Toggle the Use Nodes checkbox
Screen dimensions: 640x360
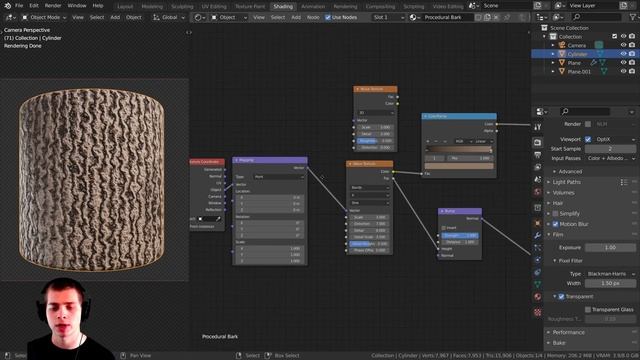(x=328, y=18)
